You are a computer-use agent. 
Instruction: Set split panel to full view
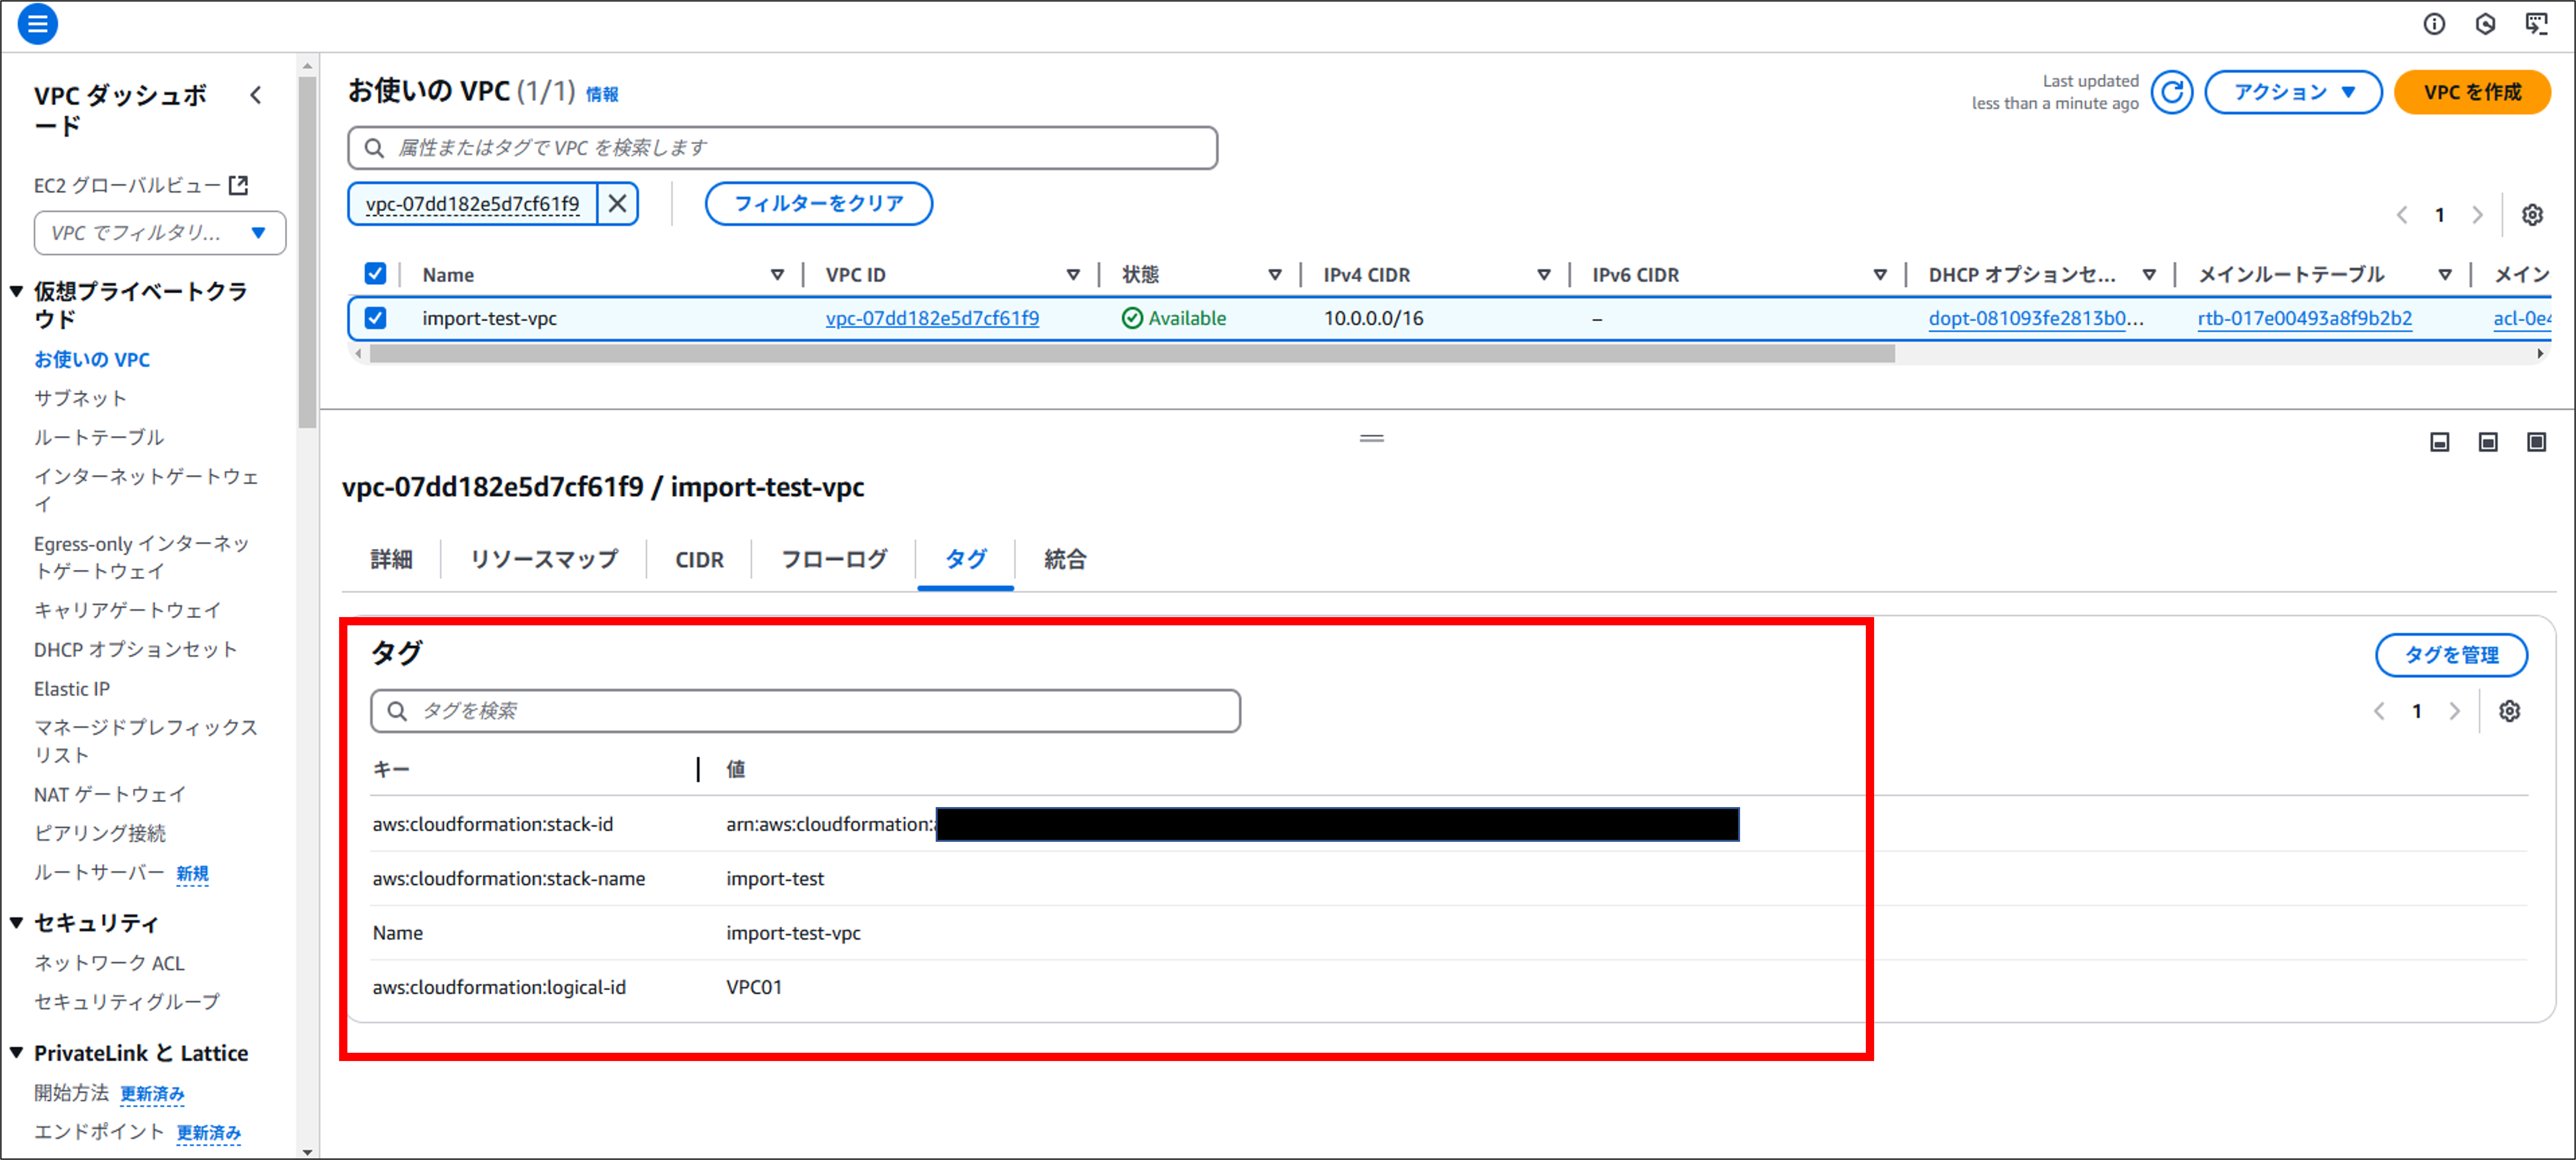tap(2536, 442)
